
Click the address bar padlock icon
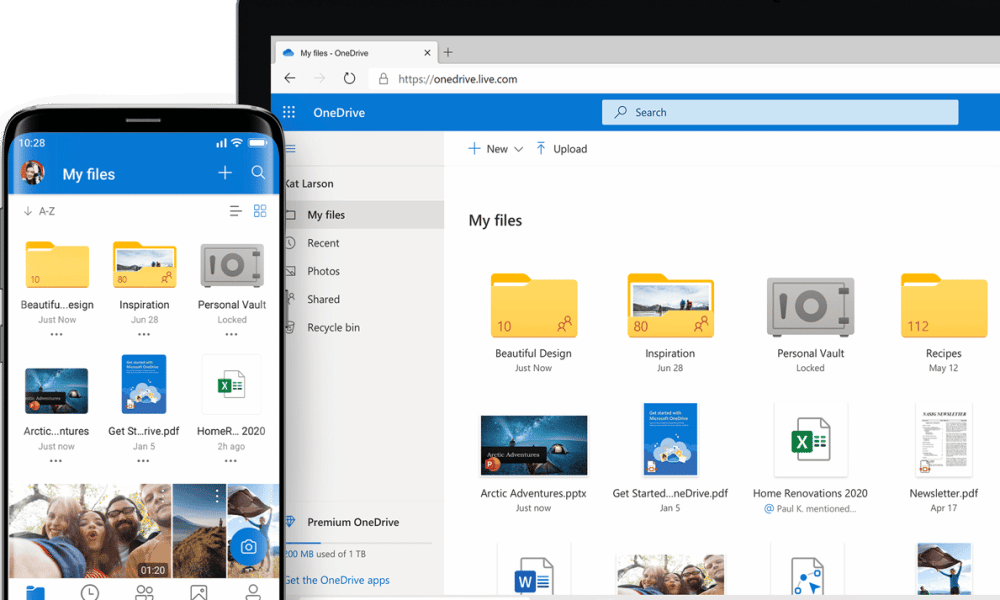[383, 78]
